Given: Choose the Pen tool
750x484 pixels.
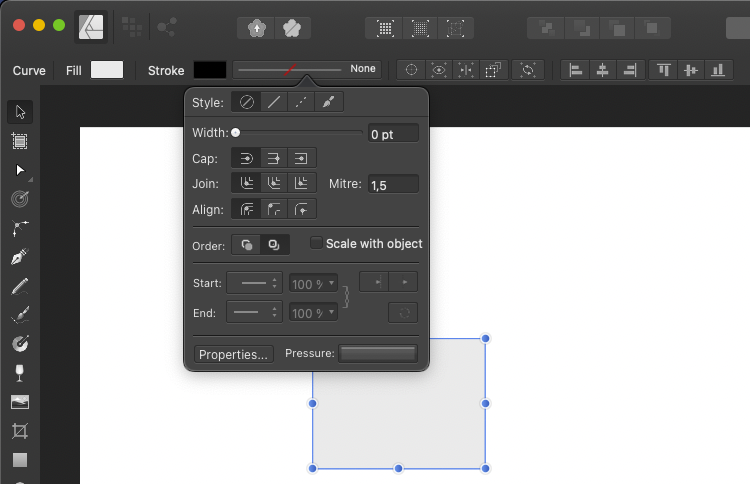Looking at the screenshot, I should (x=20, y=257).
